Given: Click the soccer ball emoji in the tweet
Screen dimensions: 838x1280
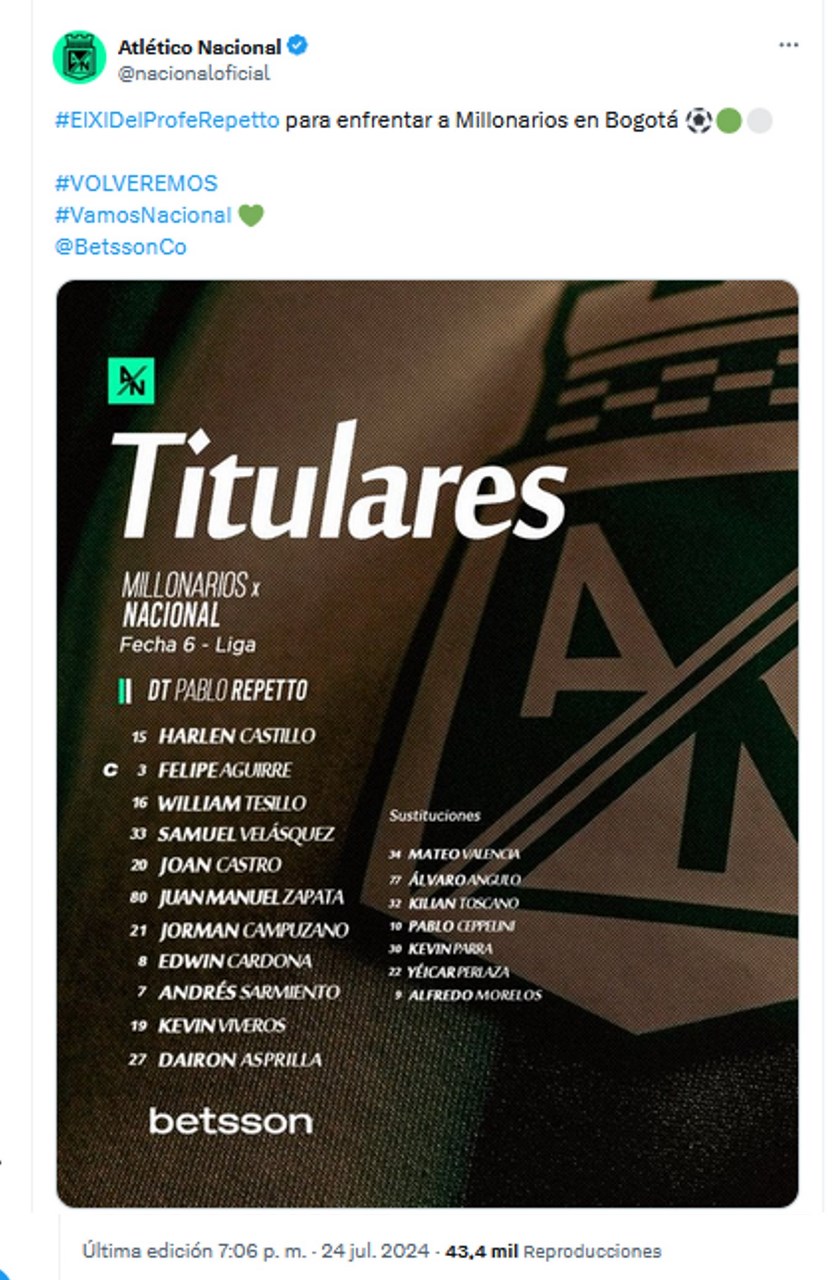Looking at the screenshot, I should (699, 122).
